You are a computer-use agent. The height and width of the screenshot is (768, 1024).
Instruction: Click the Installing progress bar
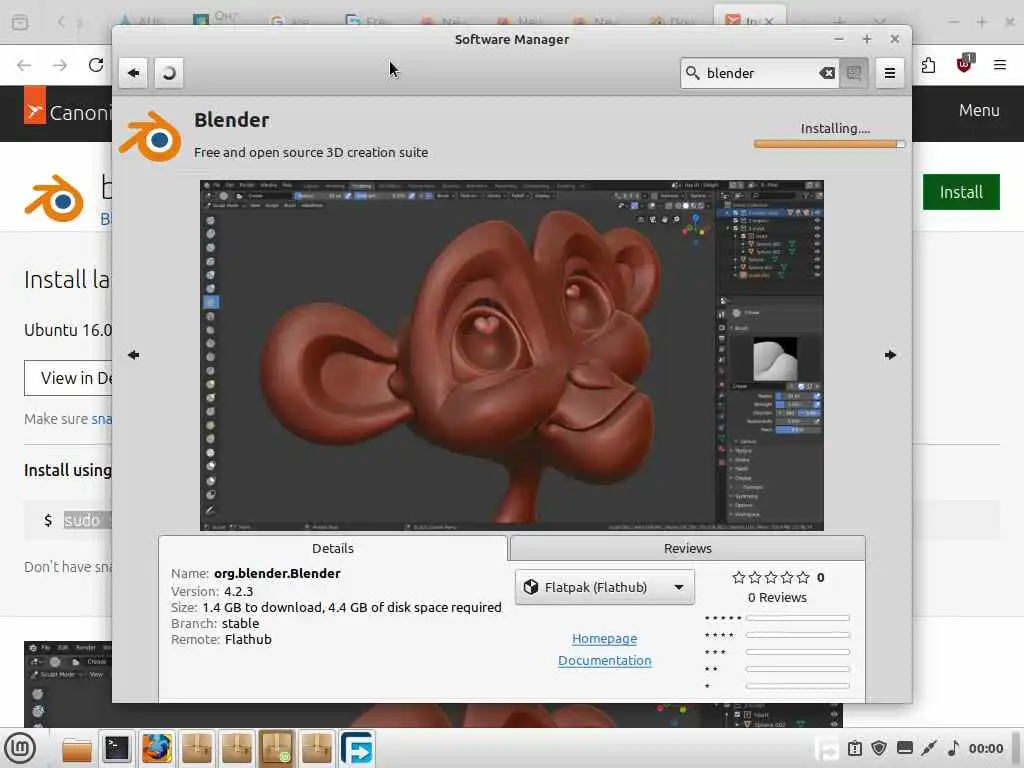[x=829, y=144]
